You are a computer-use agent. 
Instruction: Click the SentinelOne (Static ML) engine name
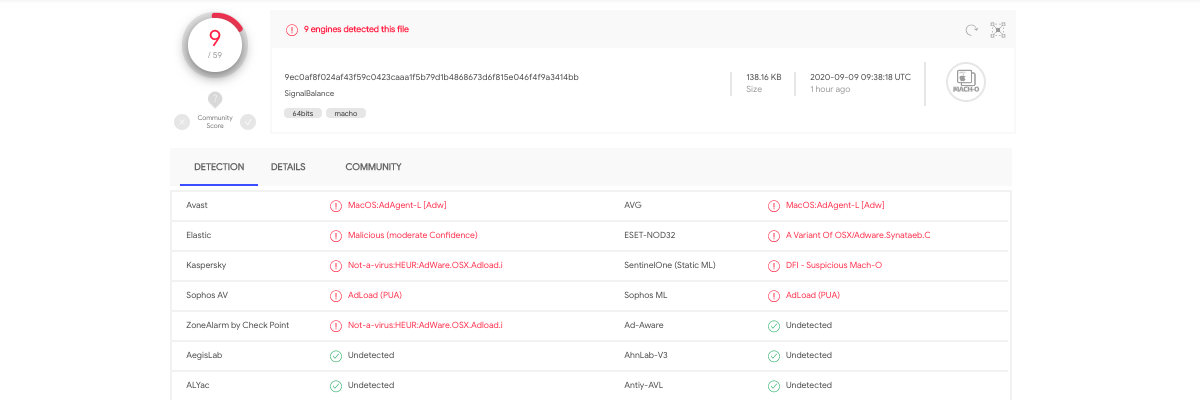click(670, 265)
